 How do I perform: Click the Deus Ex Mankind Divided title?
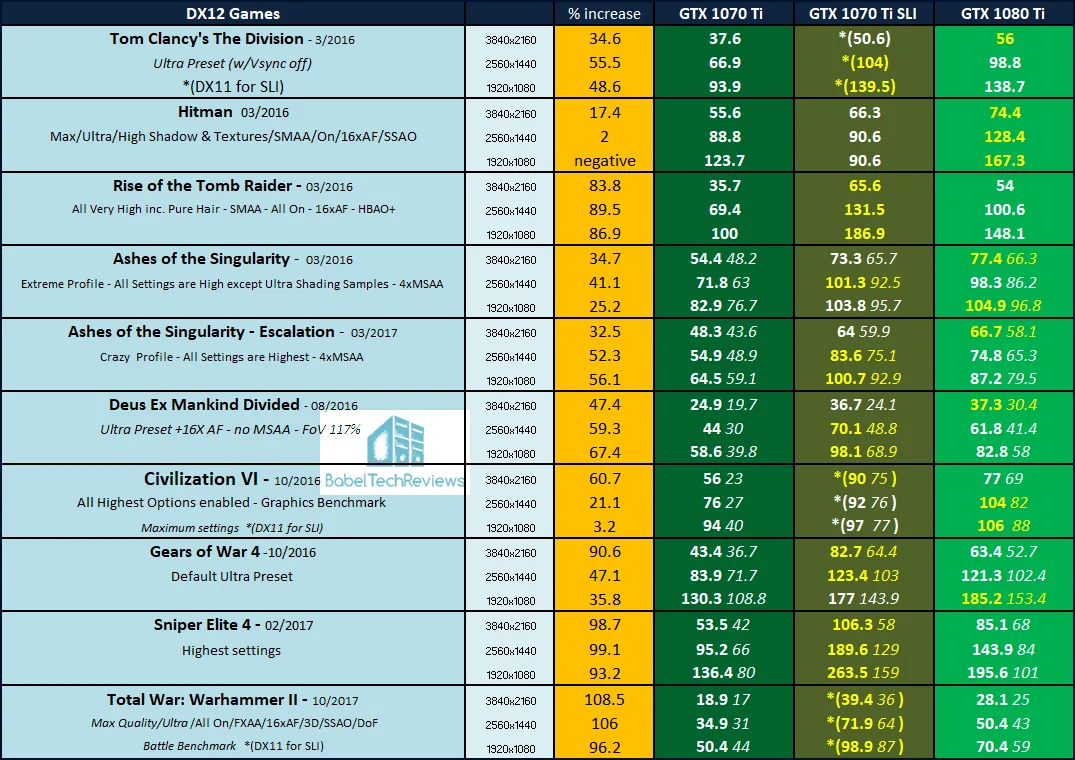205,405
